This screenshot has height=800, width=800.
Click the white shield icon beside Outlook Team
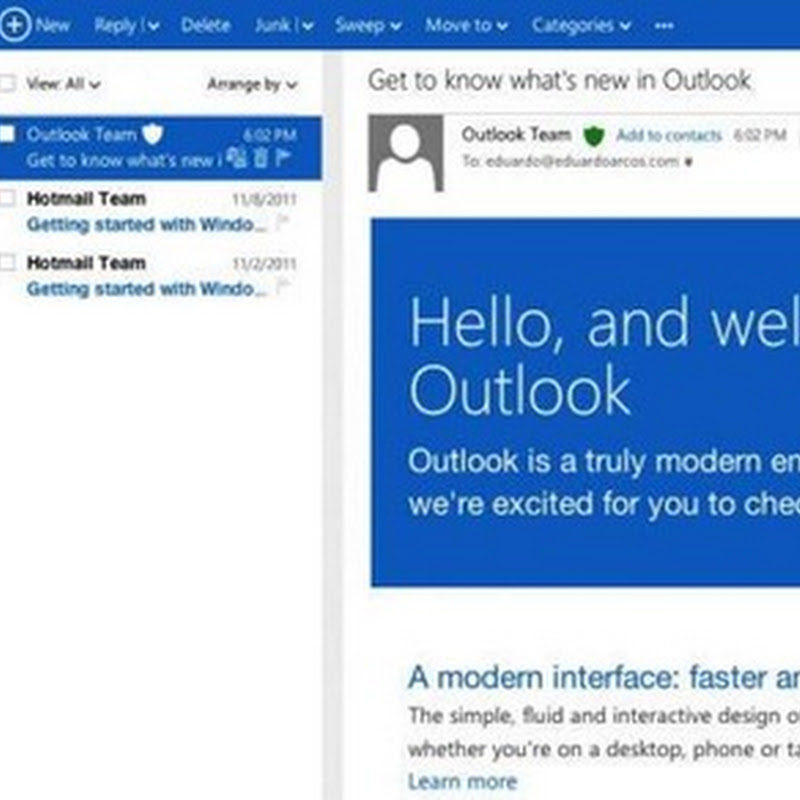(x=153, y=134)
